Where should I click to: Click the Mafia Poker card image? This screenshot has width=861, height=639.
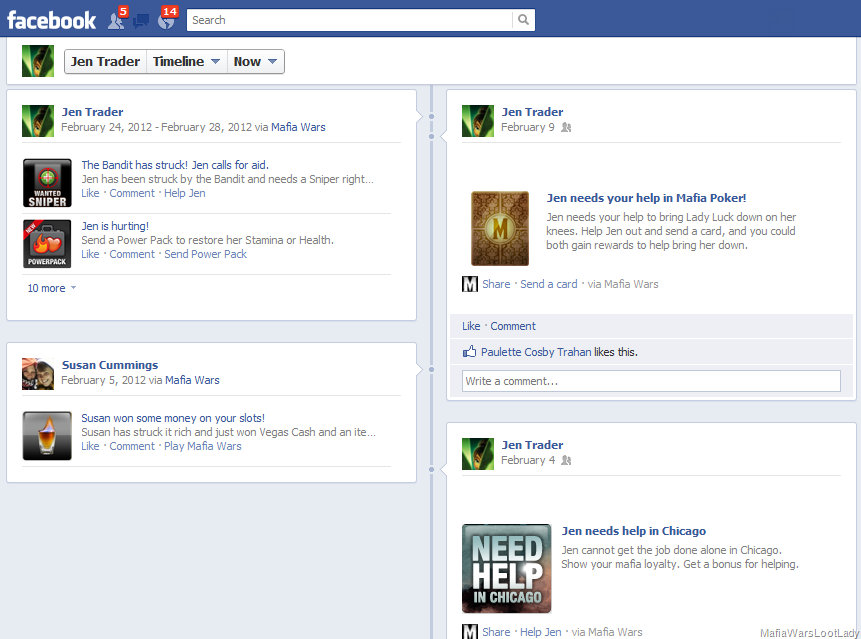(500, 228)
